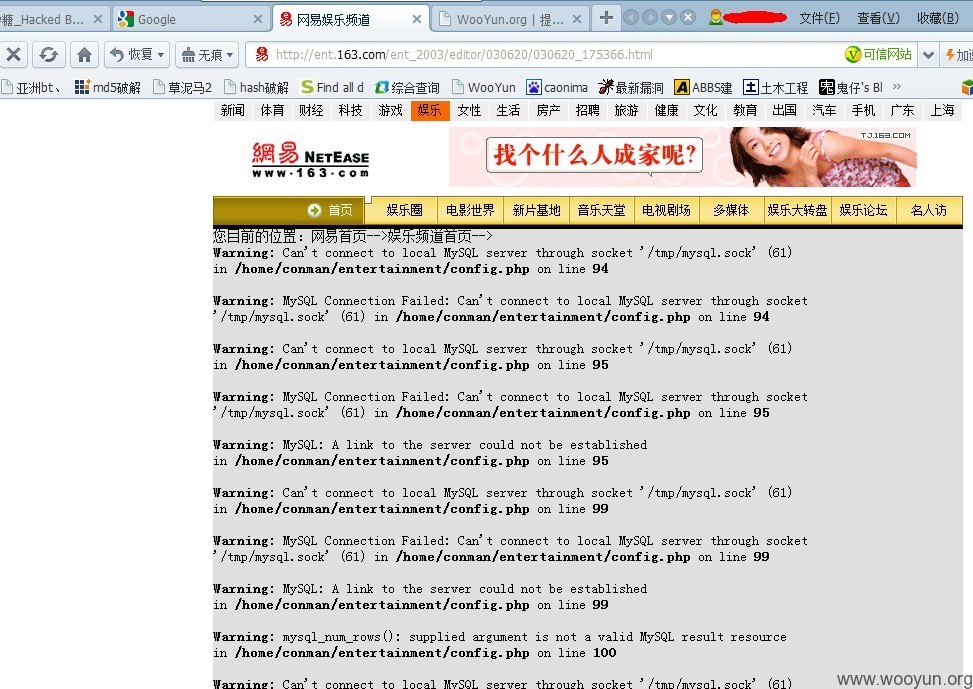Click the 找个什么人成家呢 banner ad
This screenshot has width=973, height=689.
coord(682,156)
